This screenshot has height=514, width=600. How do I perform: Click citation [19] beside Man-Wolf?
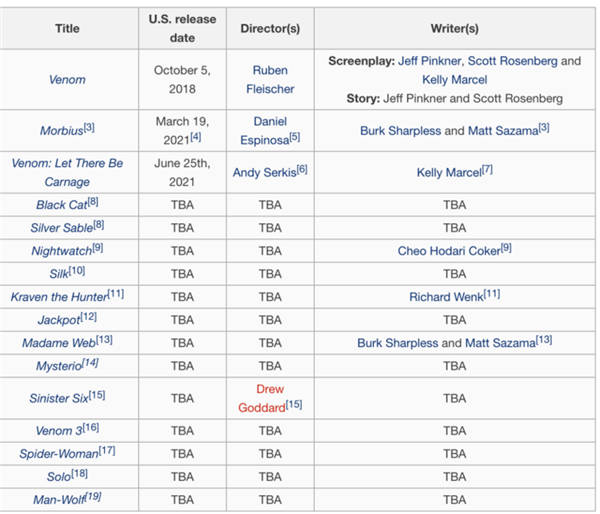93,496
